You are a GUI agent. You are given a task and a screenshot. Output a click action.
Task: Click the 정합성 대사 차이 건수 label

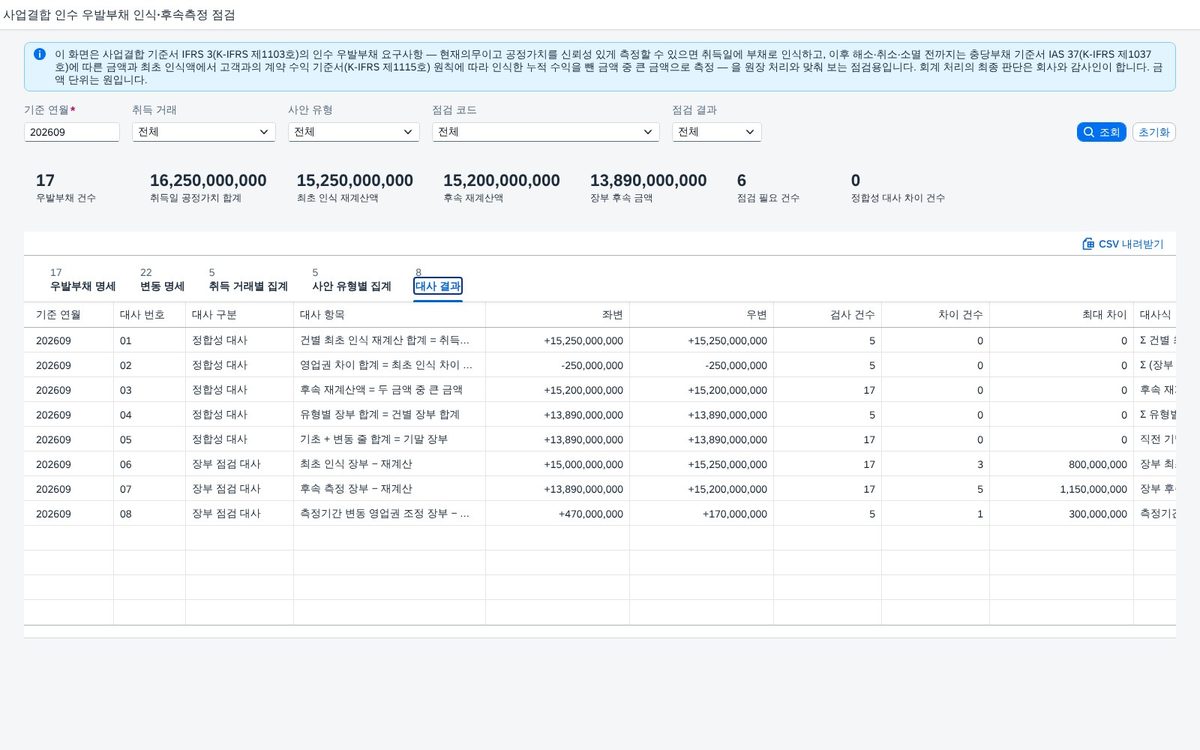(x=898, y=198)
